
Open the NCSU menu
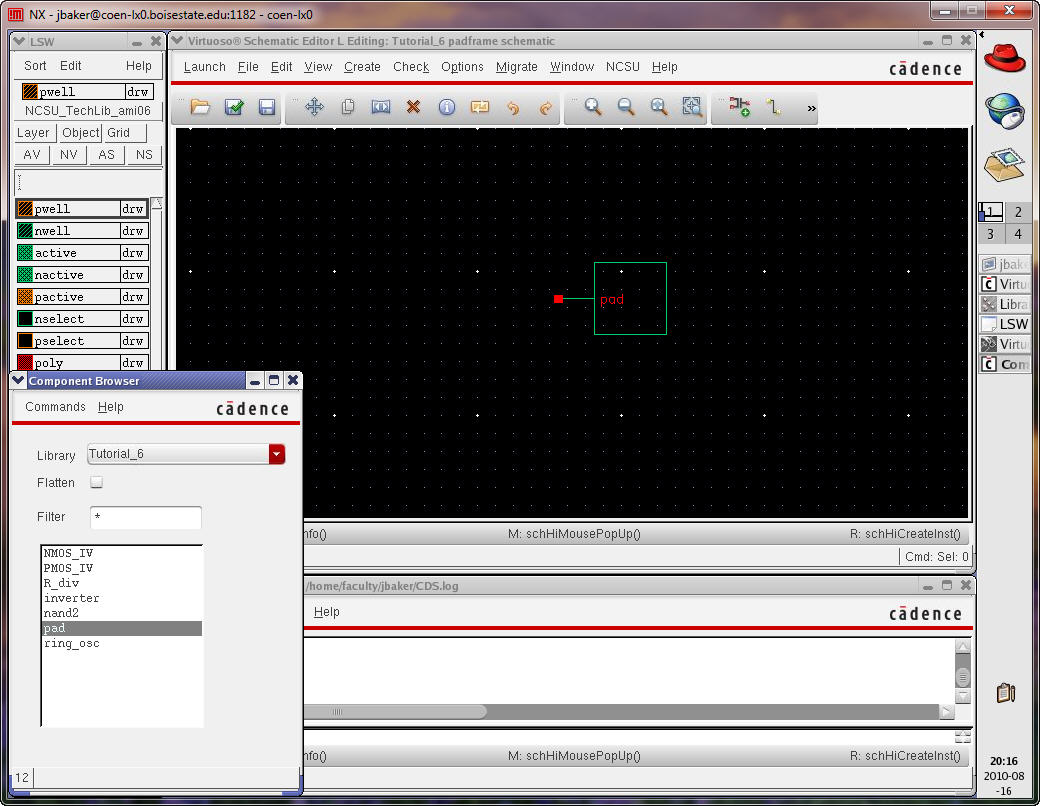point(622,67)
